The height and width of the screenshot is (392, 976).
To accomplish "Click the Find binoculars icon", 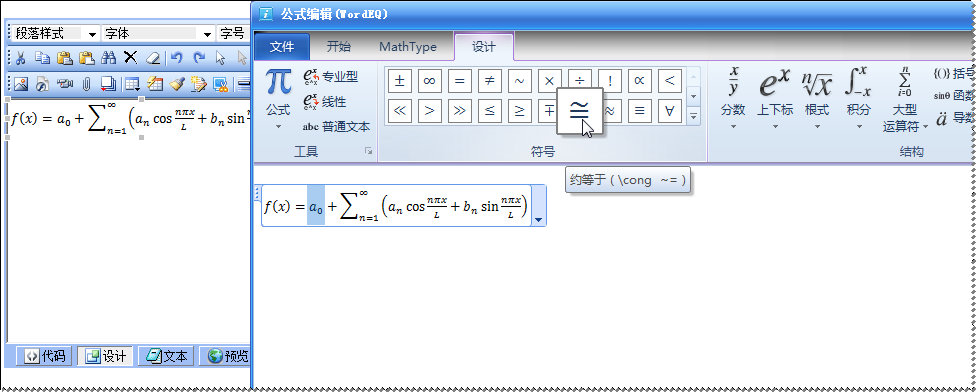I will tap(108, 58).
